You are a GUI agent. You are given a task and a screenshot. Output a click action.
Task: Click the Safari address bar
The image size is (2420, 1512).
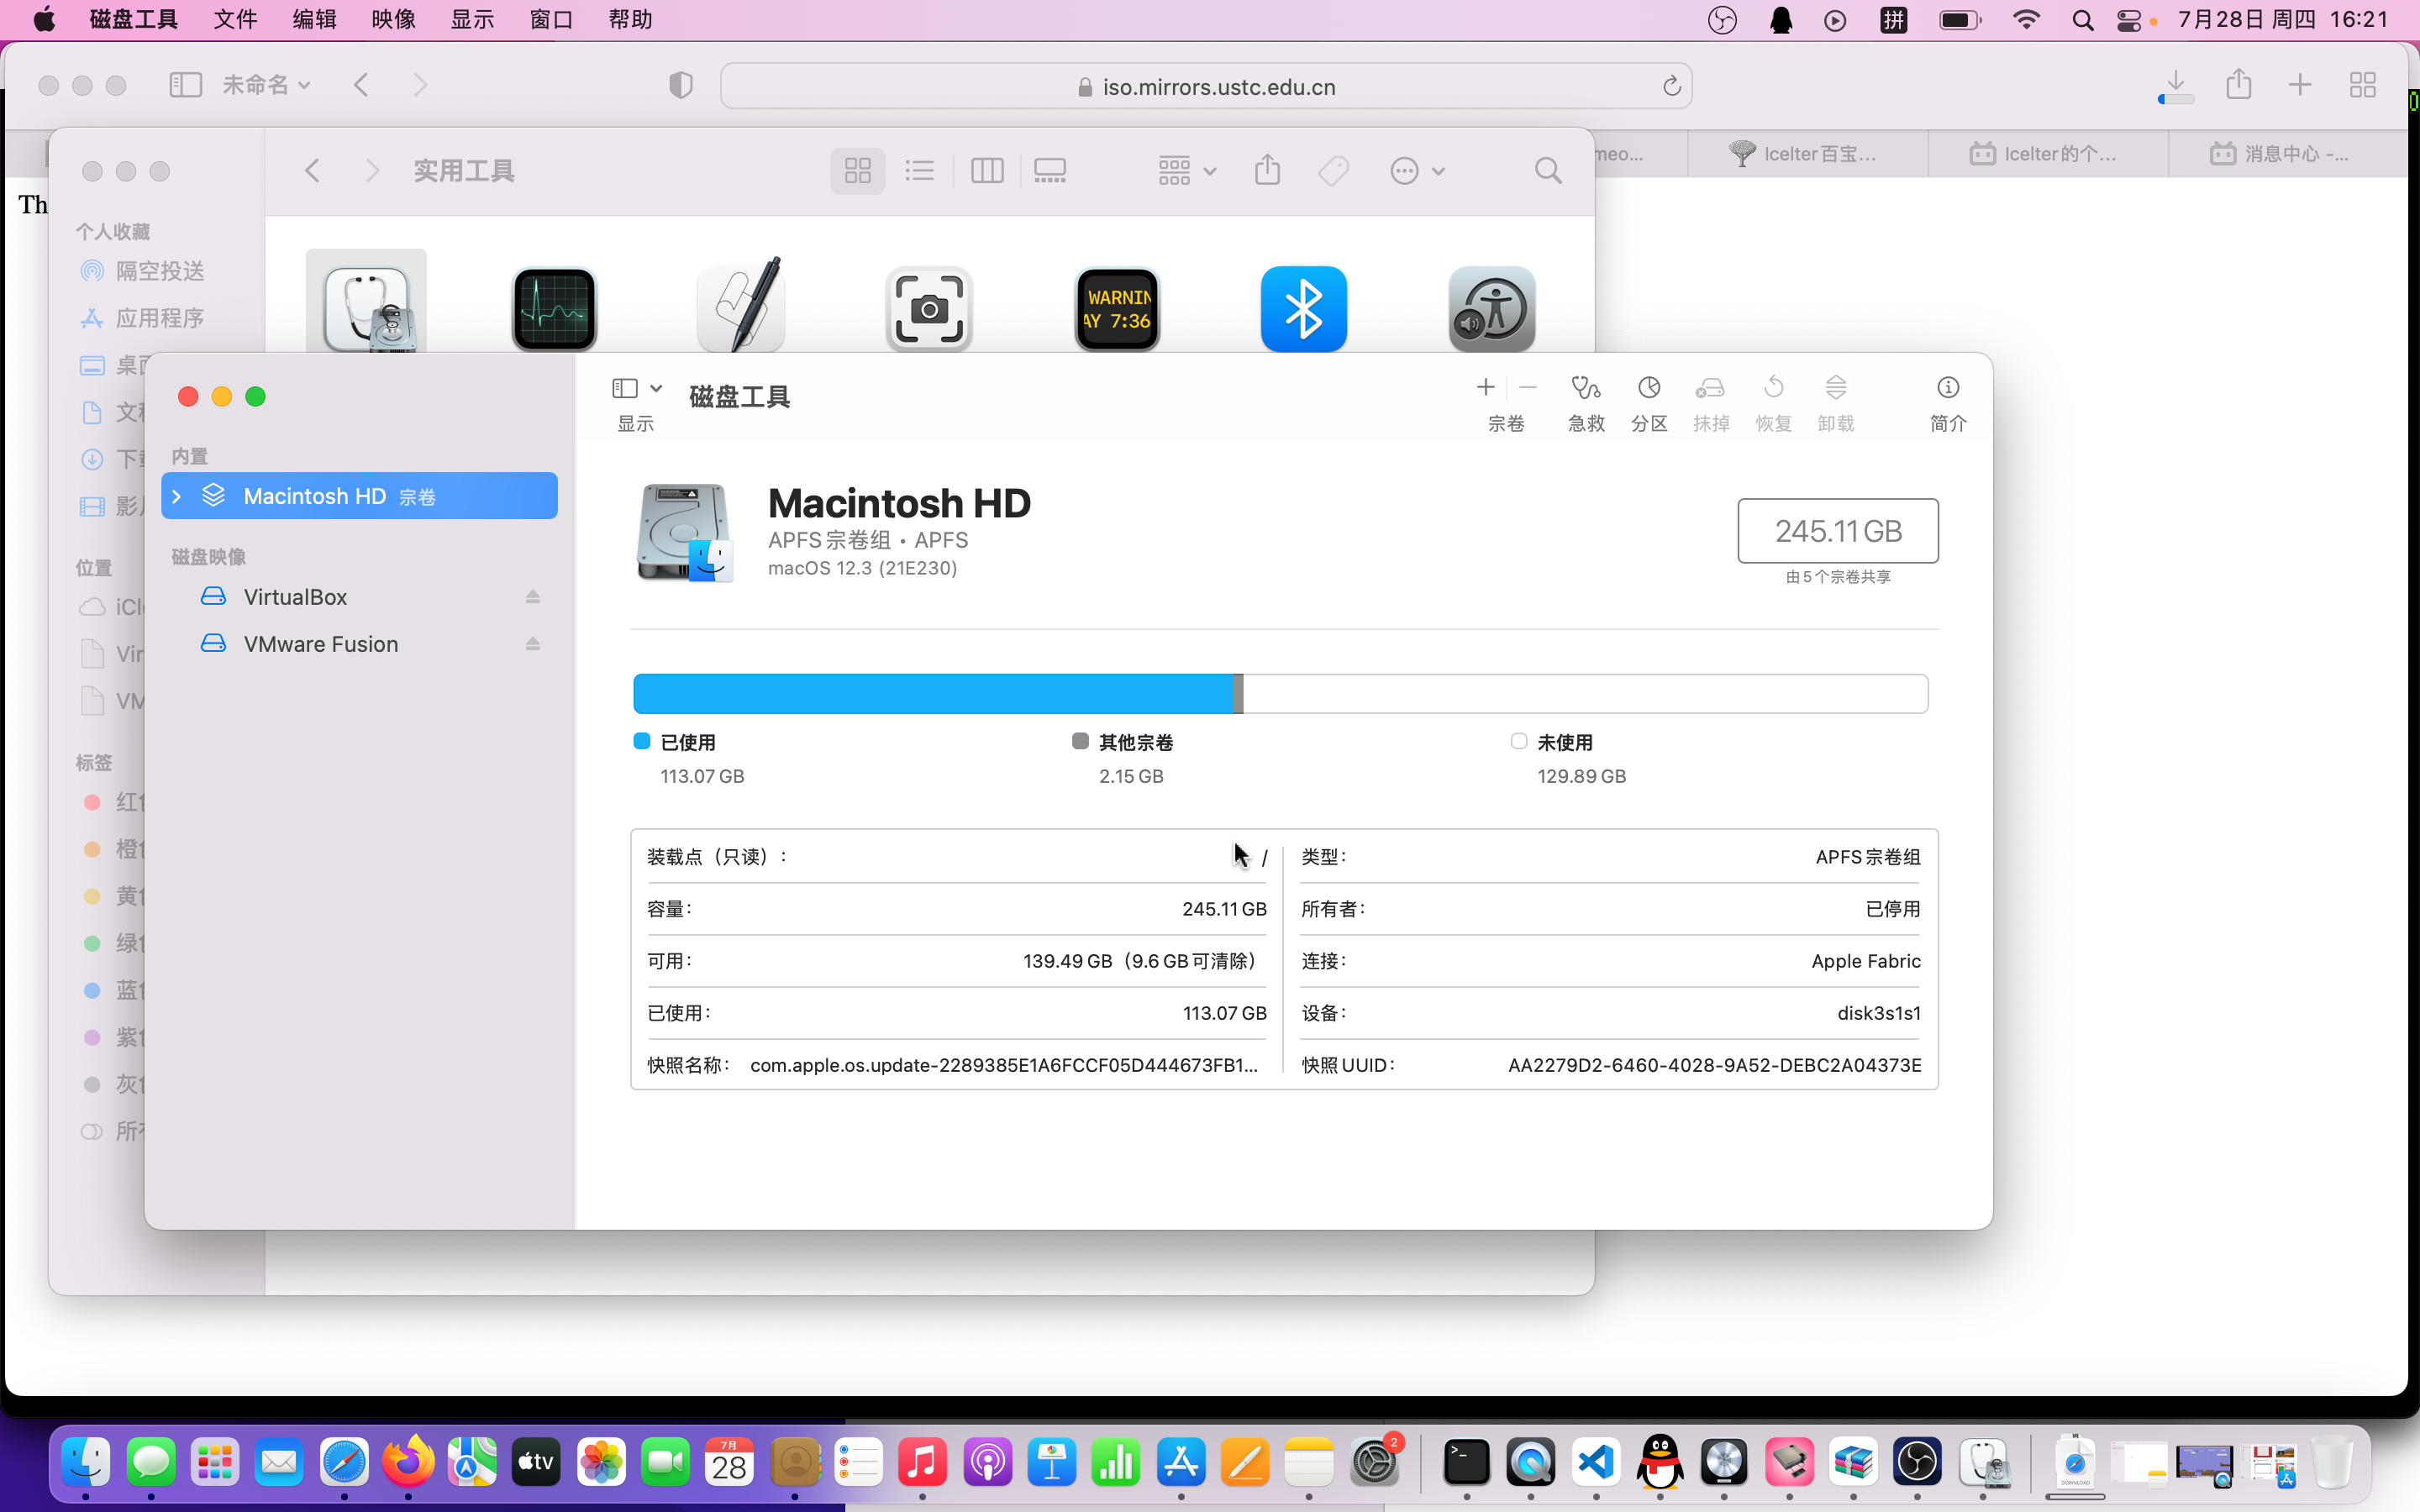[x=1206, y=86]
